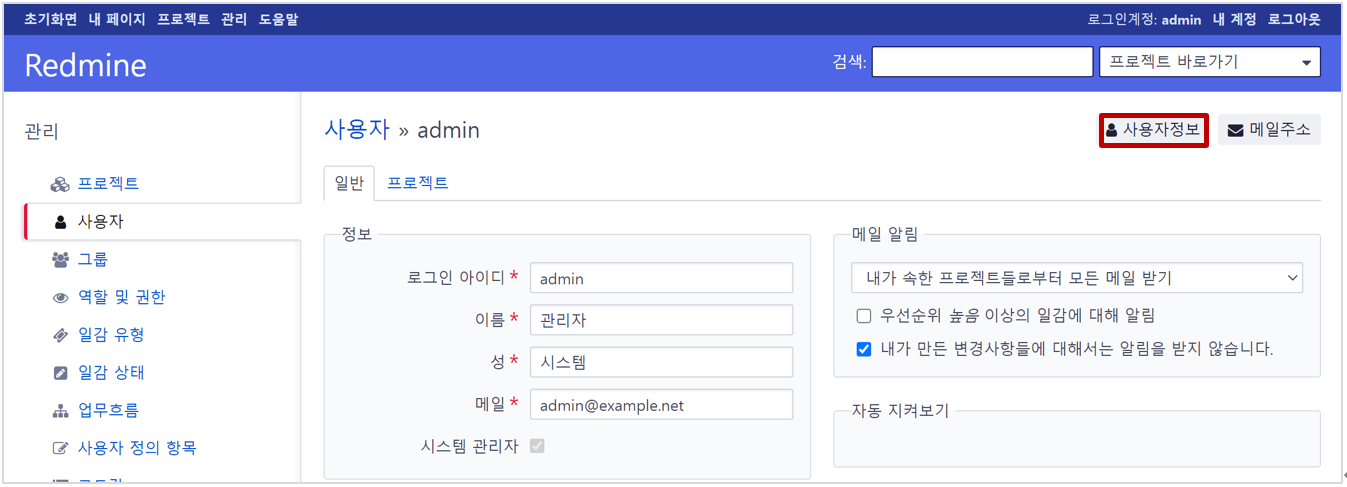This screenshot has height=487, width=1347.
Task: Expand the 메일 알림 options select box
Action: click(1077, 278)
